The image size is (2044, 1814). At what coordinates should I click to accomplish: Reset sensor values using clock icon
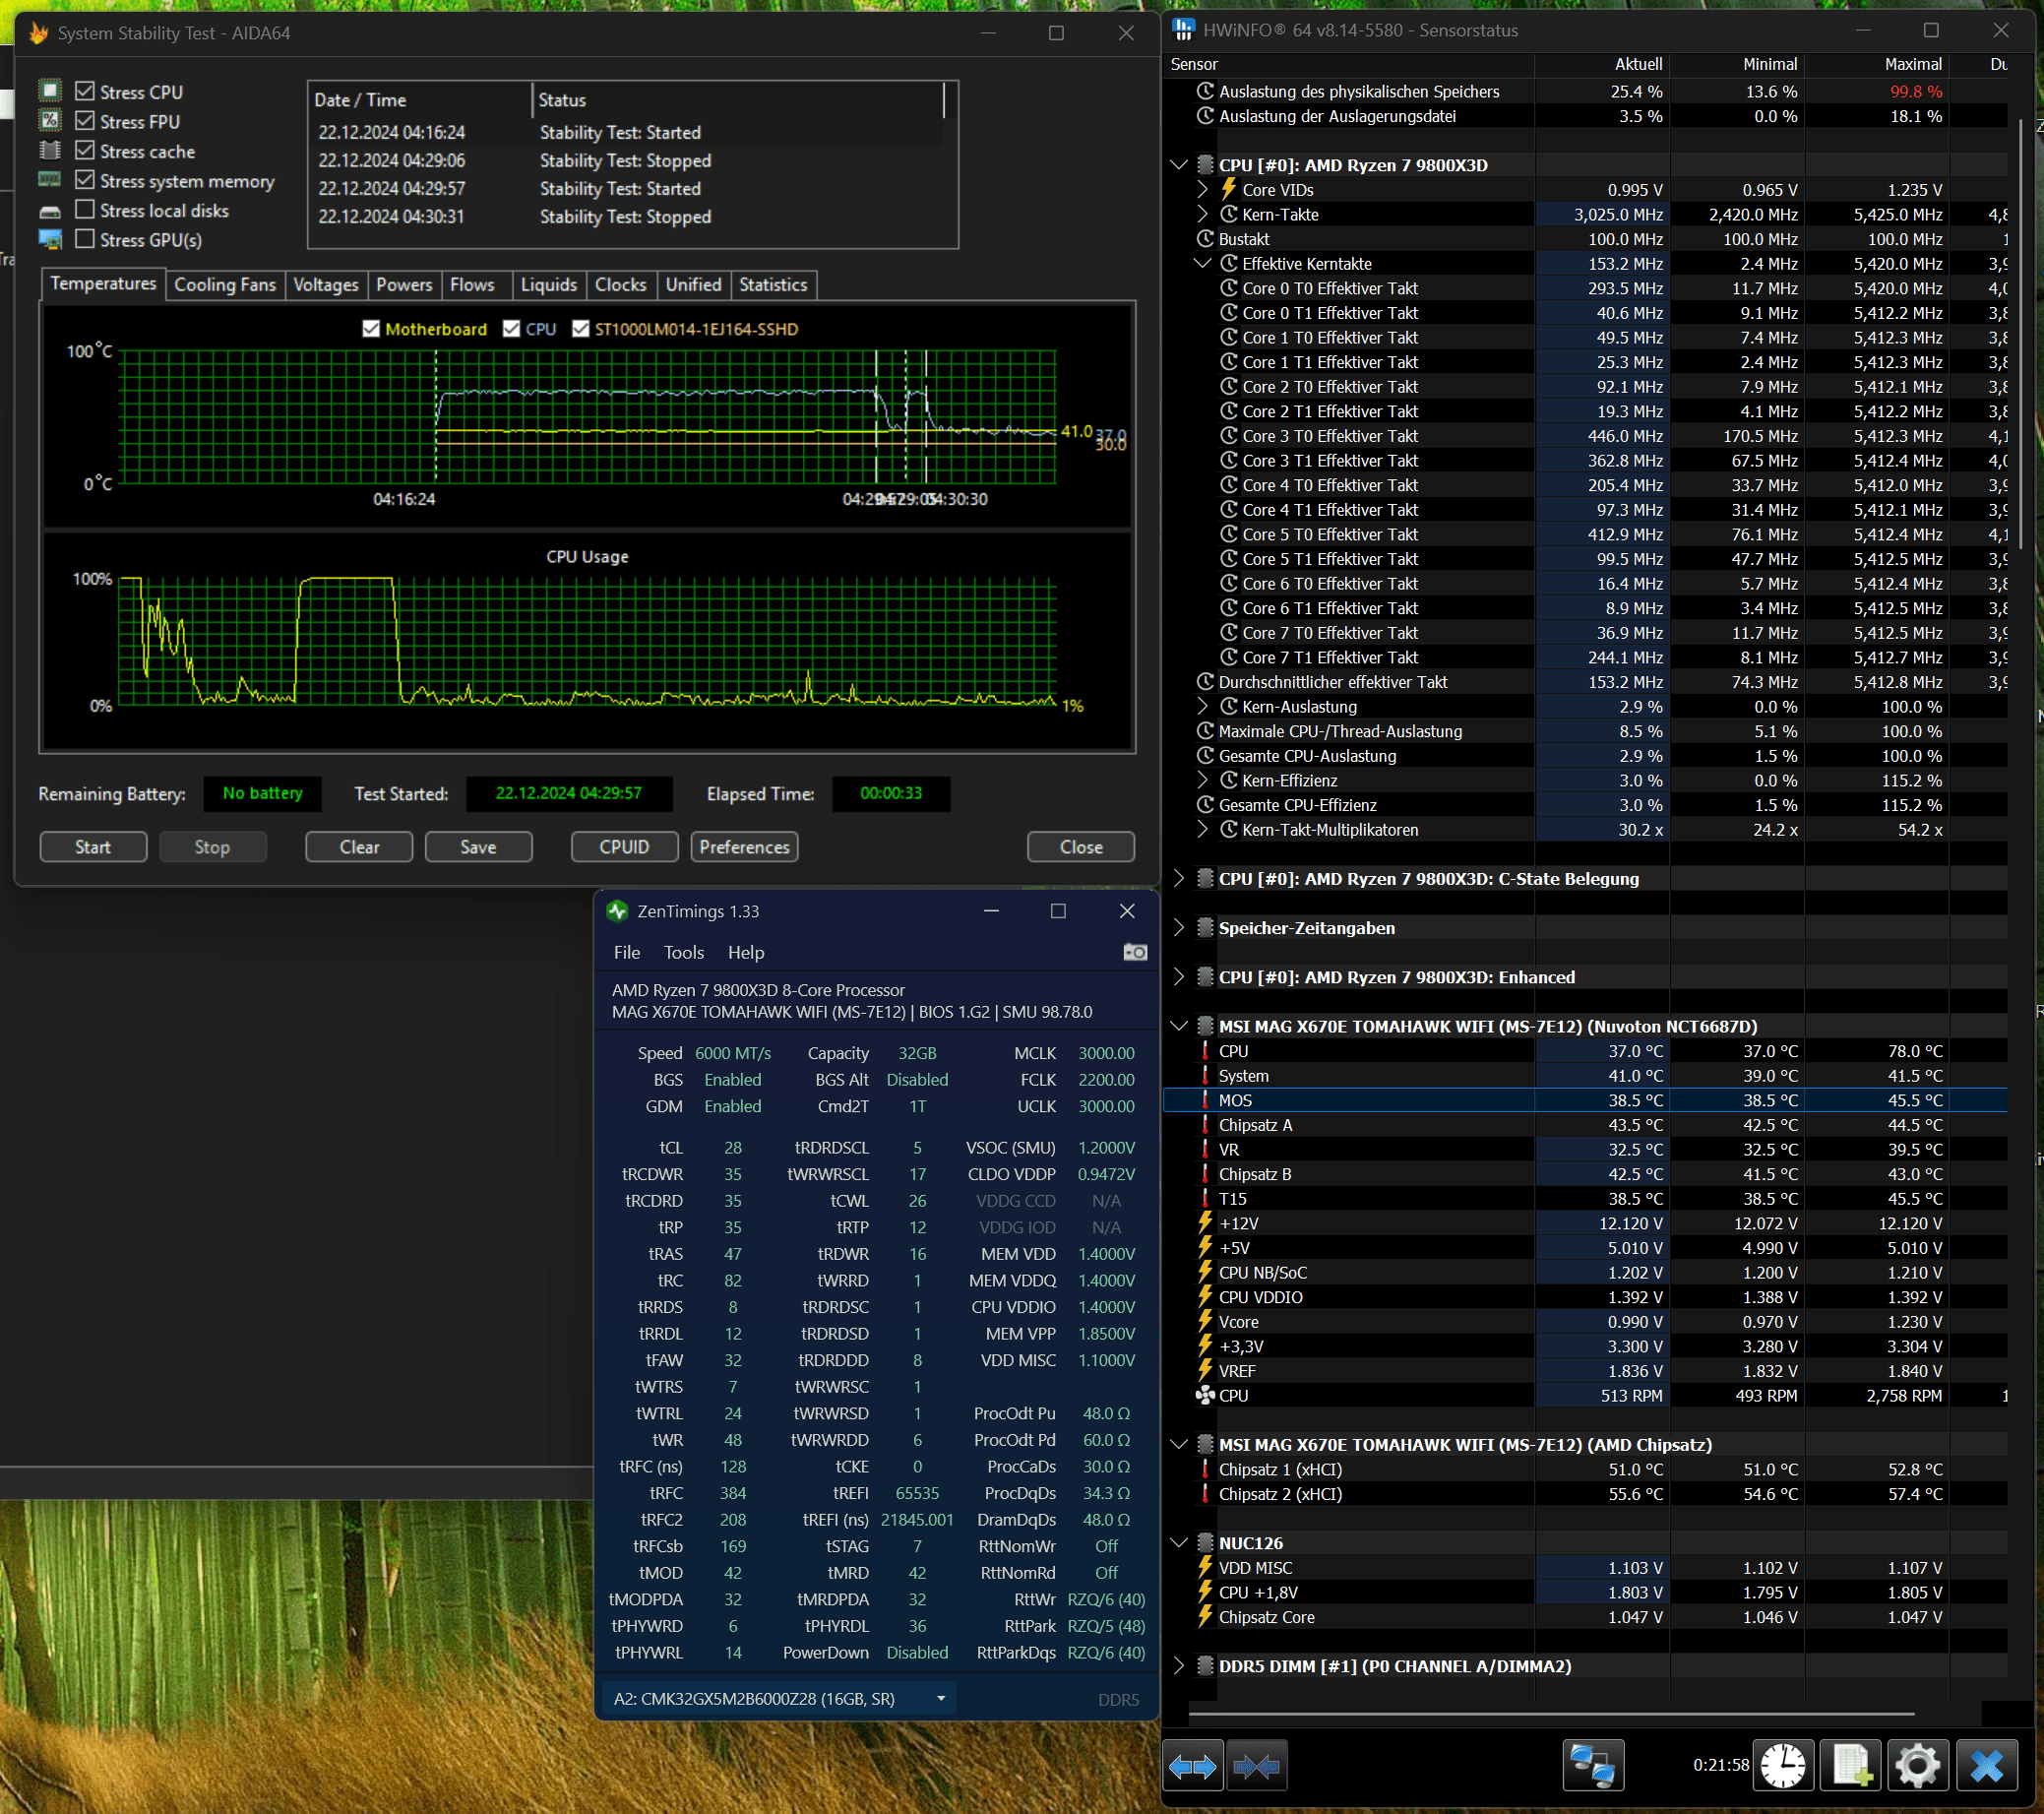1783,1767
